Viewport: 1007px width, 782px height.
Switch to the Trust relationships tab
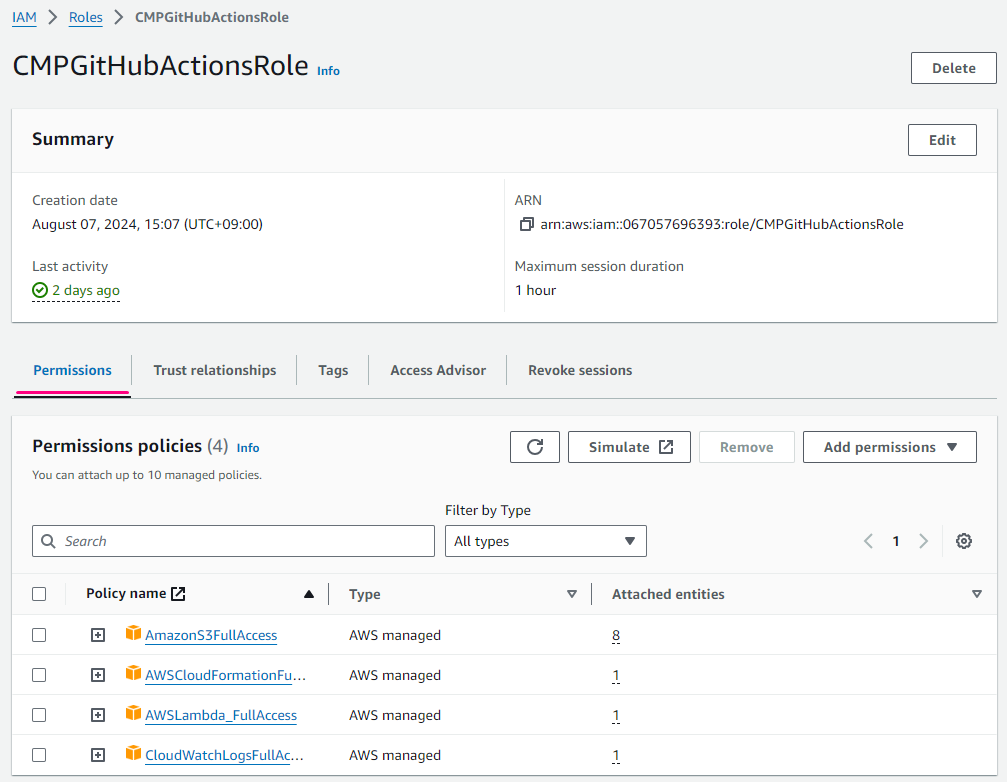coord(214,370)
